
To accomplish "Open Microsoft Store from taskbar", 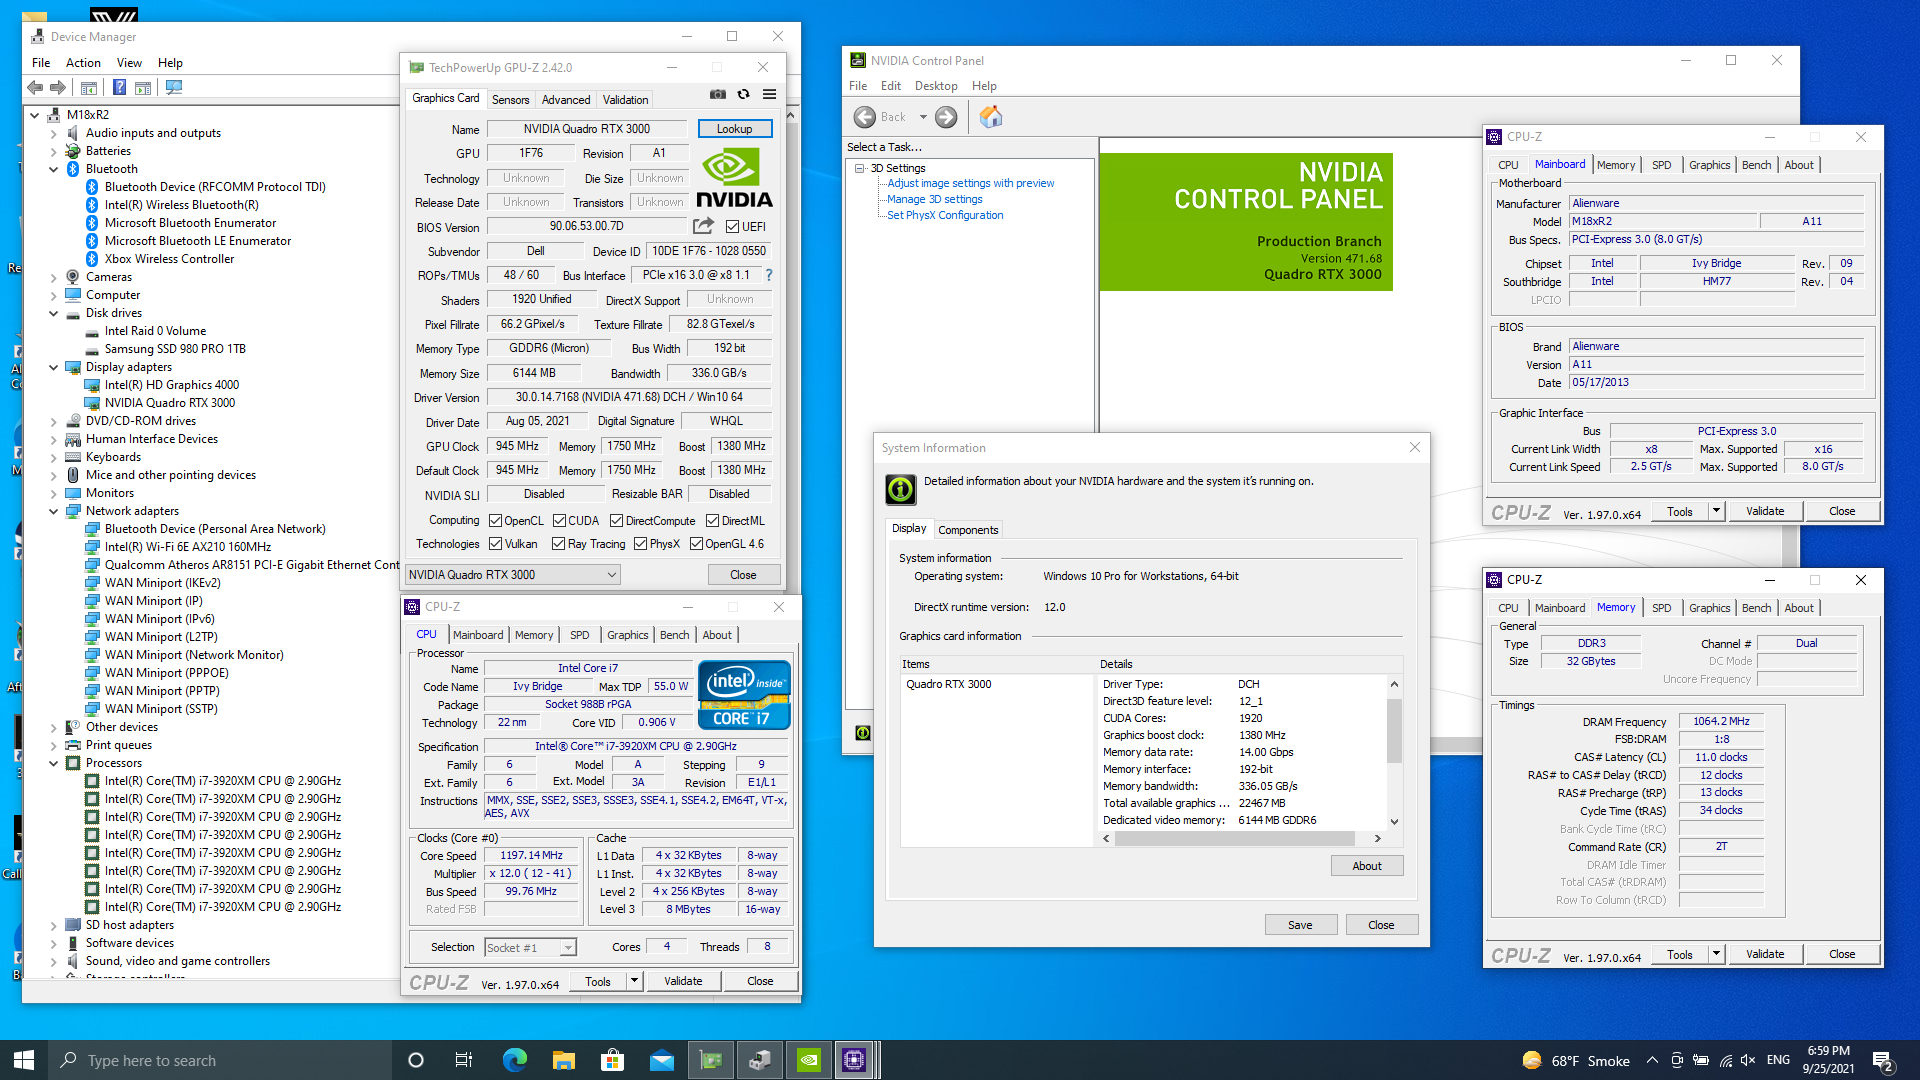I will click(612, 1060).
